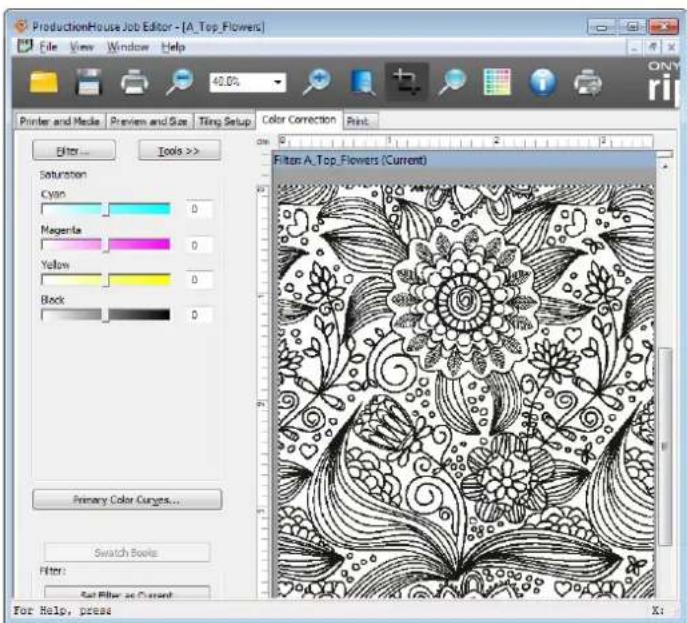
Task: Click the Yellow value input field
Action: click(x=199, y=280)
